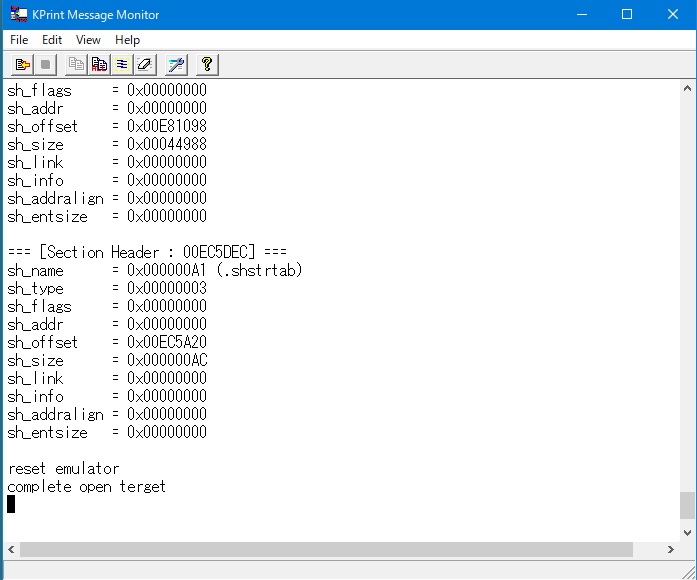Click the Section Header 00EC5DEC line

147,252
